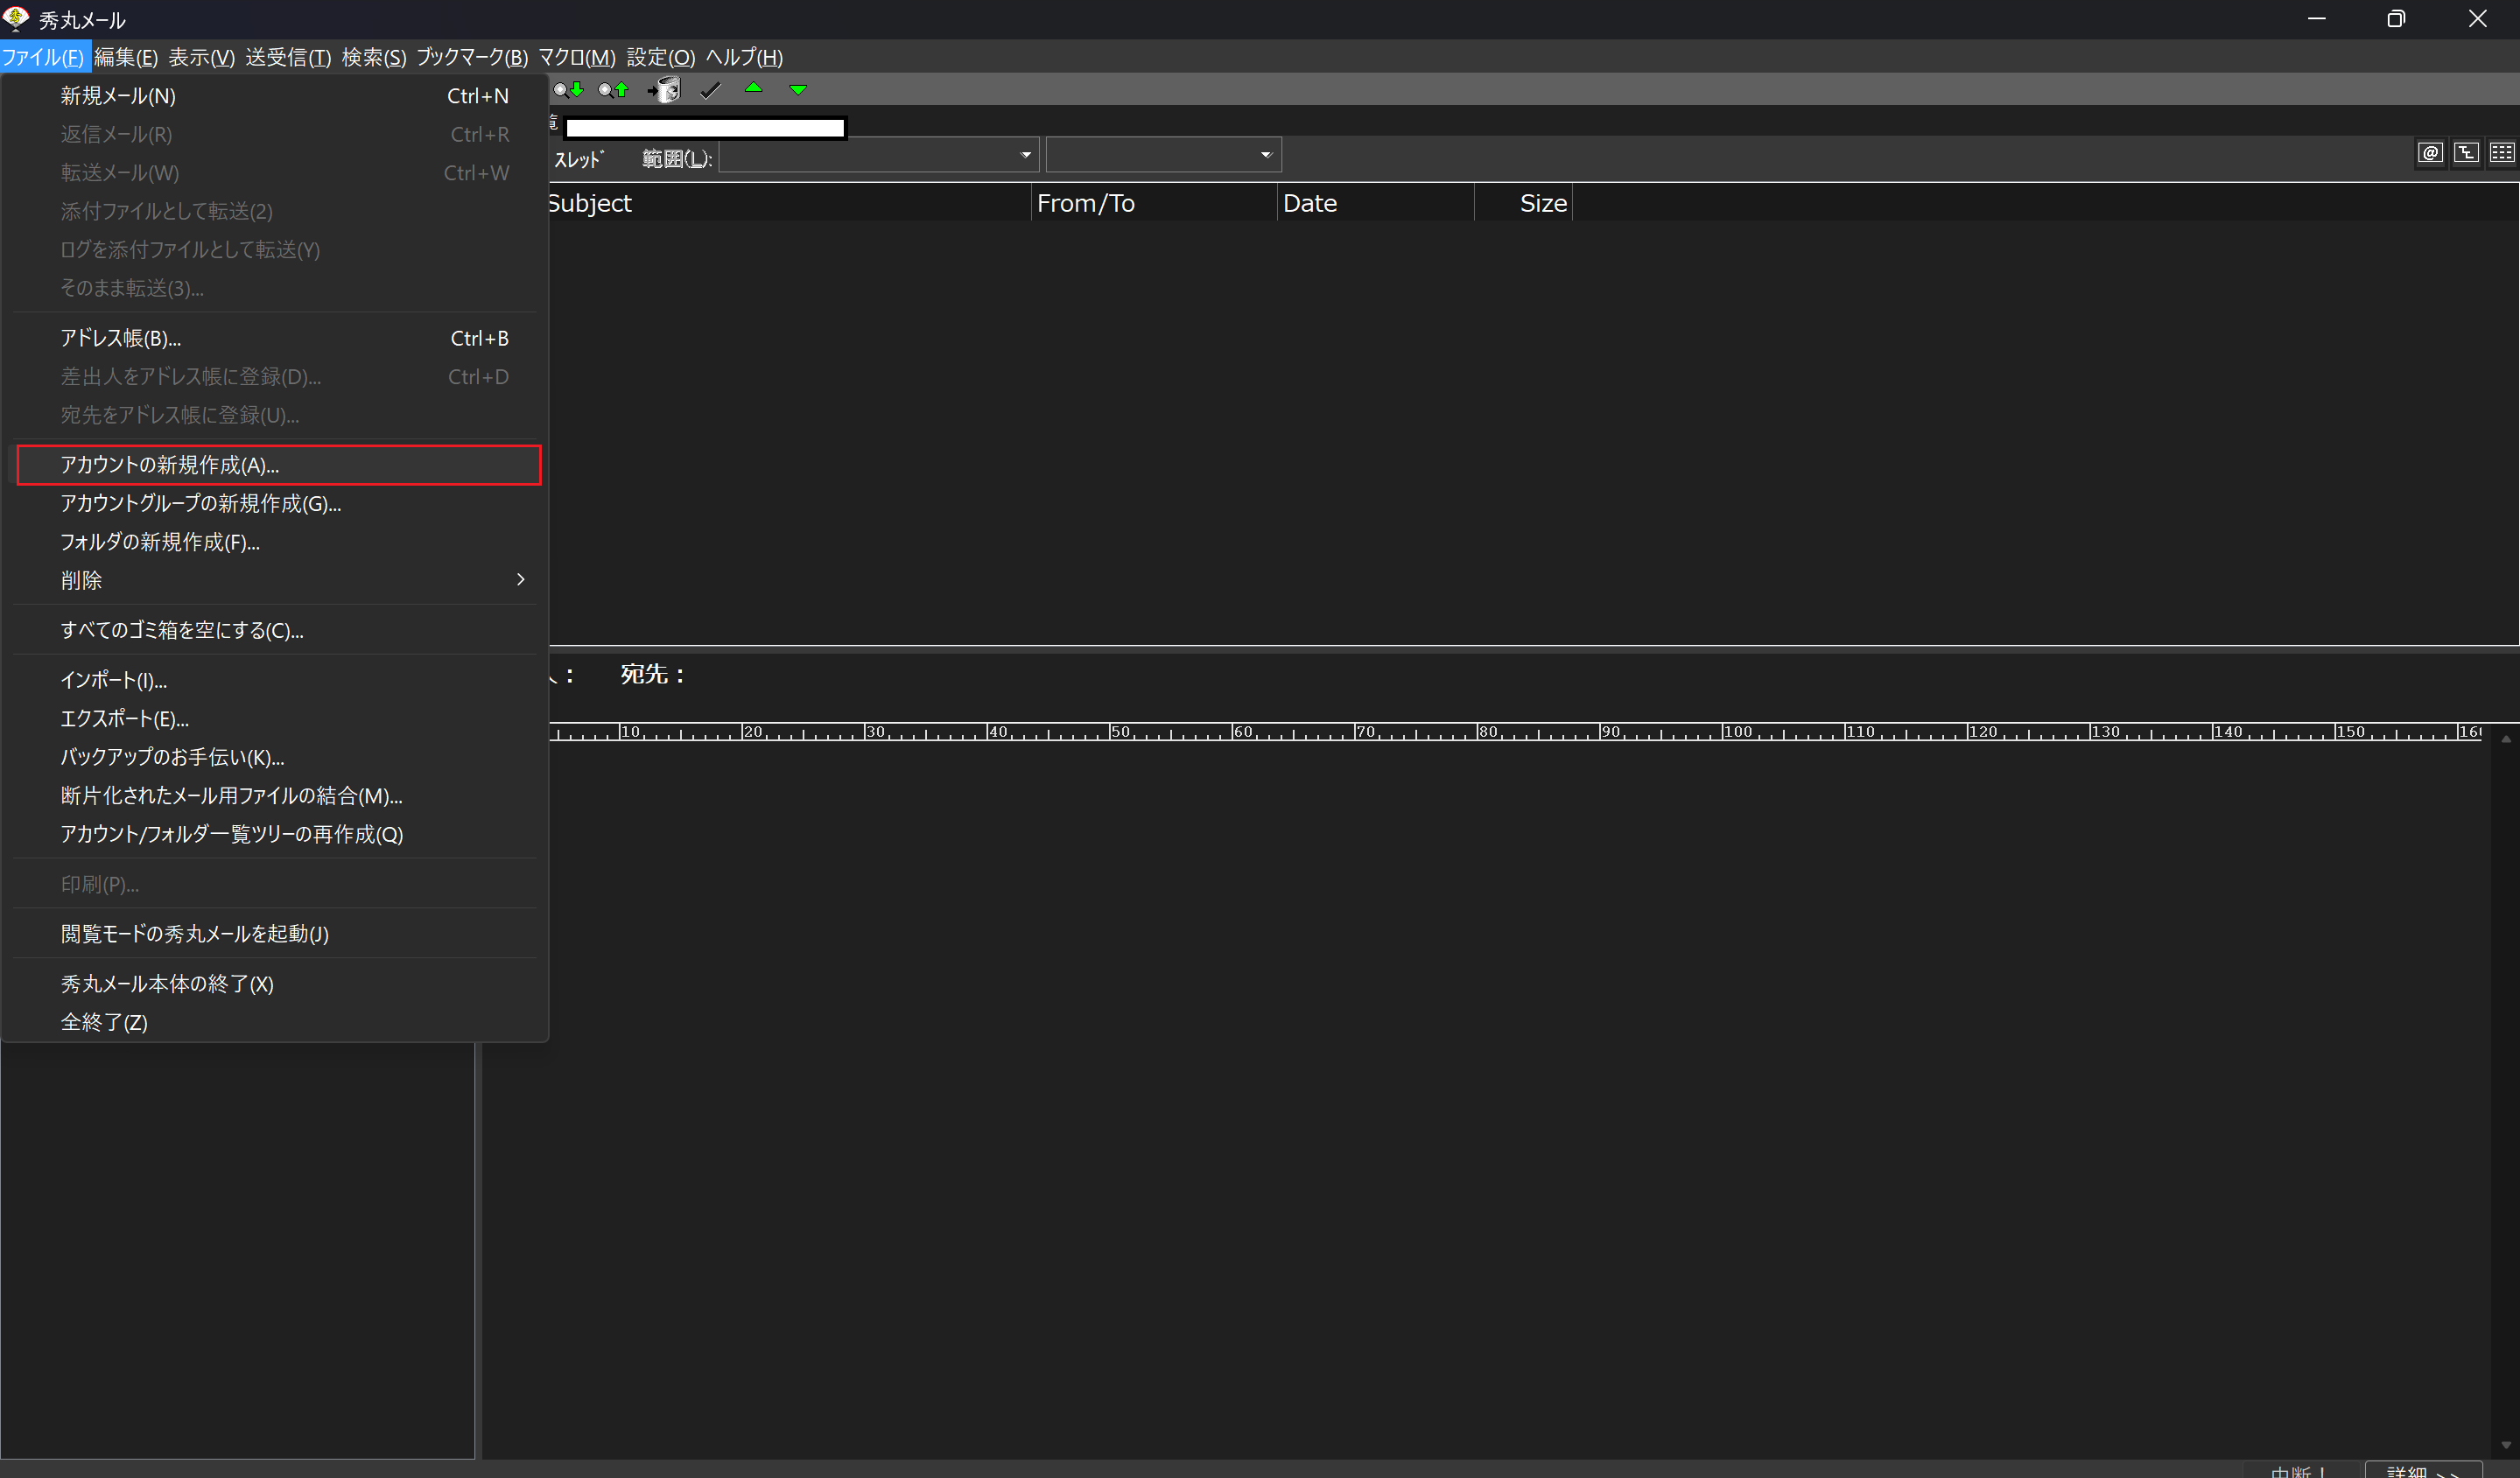Click the vertical scrollbar down arrow
Screen dimensions: 2520x1478
[2506, 1444]
